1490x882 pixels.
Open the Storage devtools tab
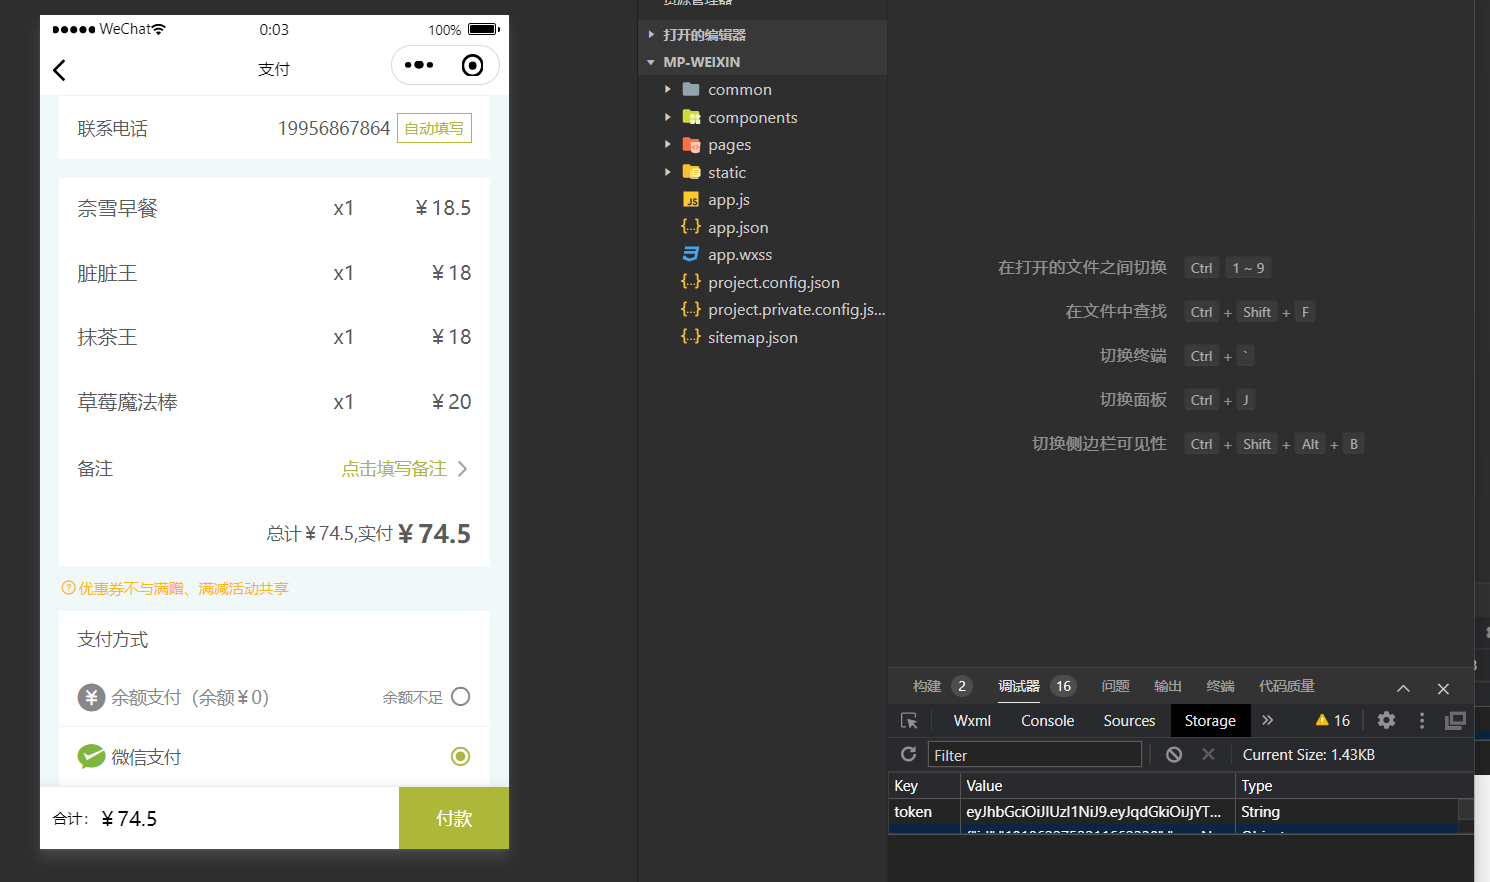click(1210, 720)
